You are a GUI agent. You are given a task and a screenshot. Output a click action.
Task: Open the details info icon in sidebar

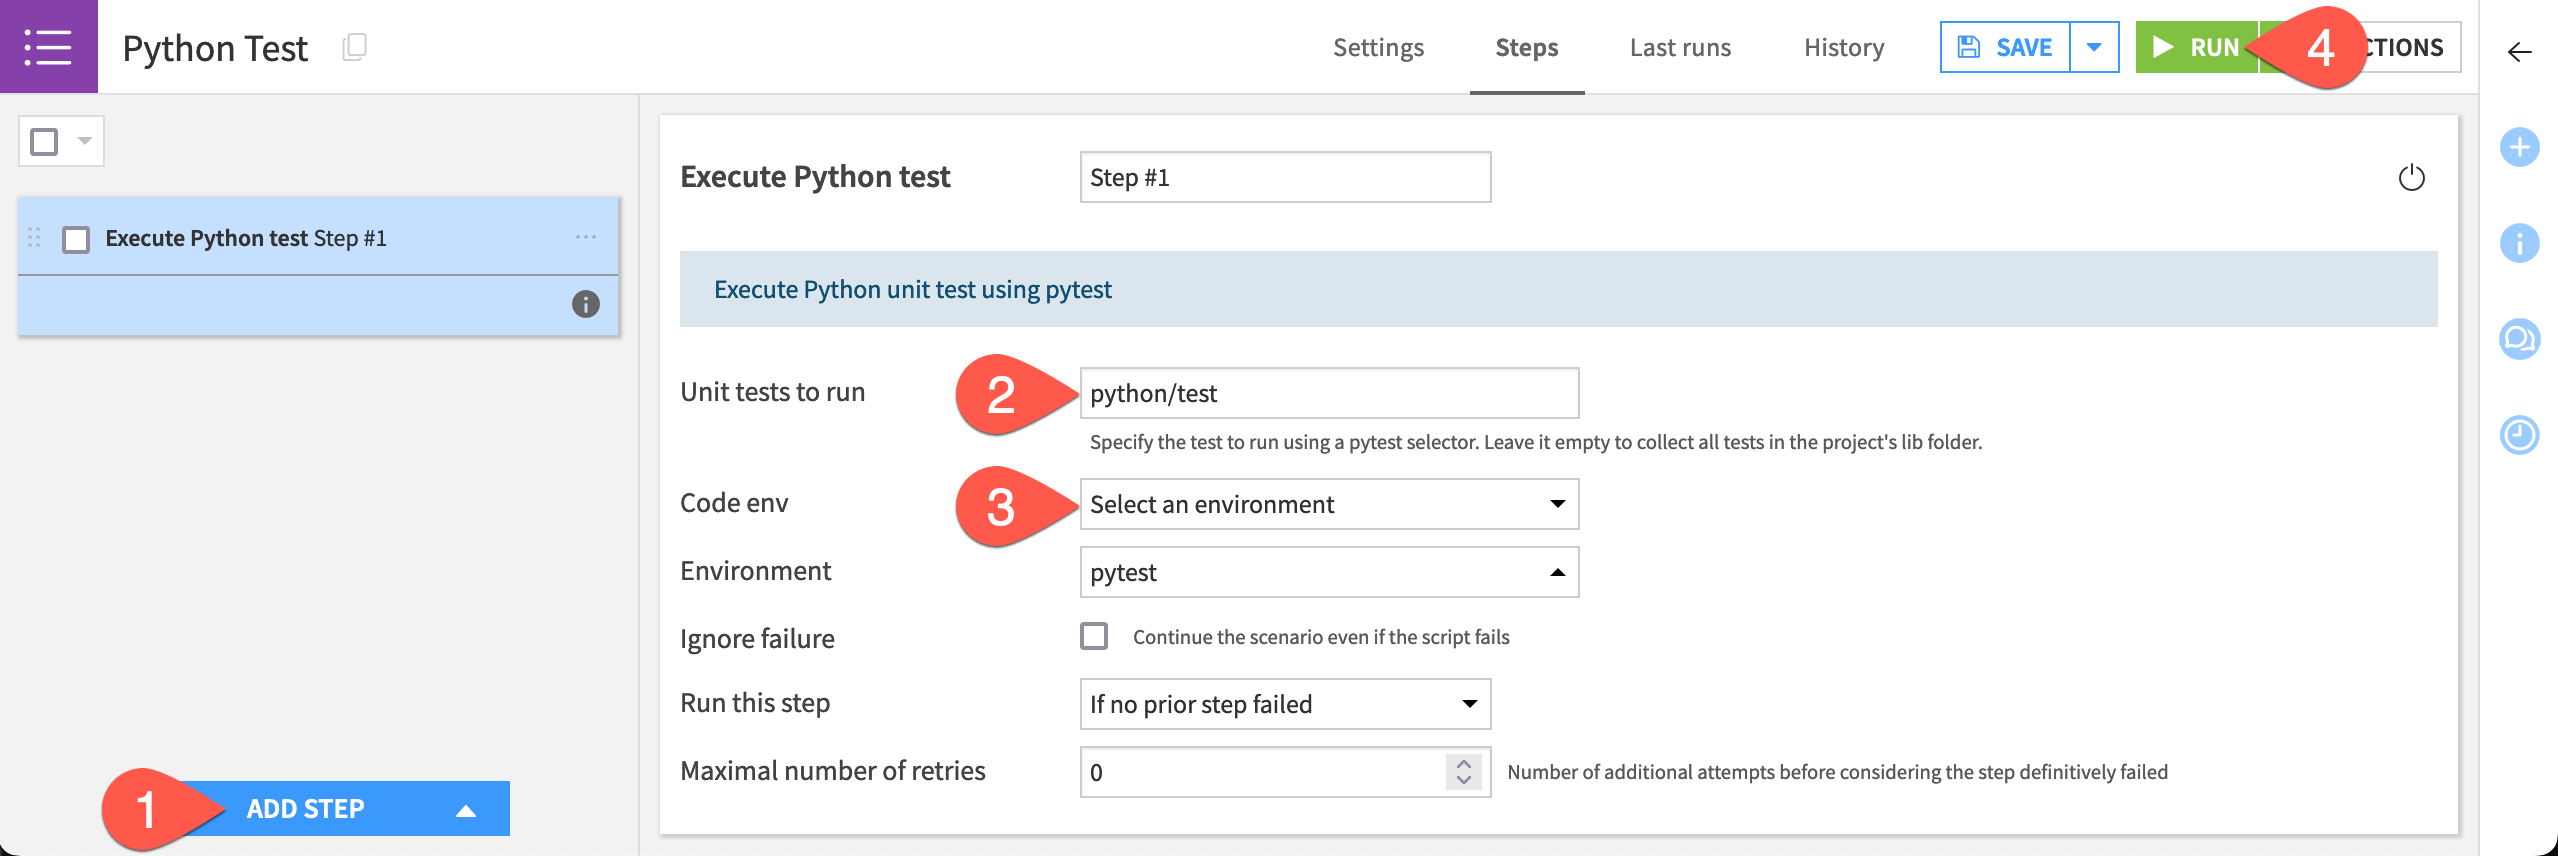click(x=2519, y=243)
